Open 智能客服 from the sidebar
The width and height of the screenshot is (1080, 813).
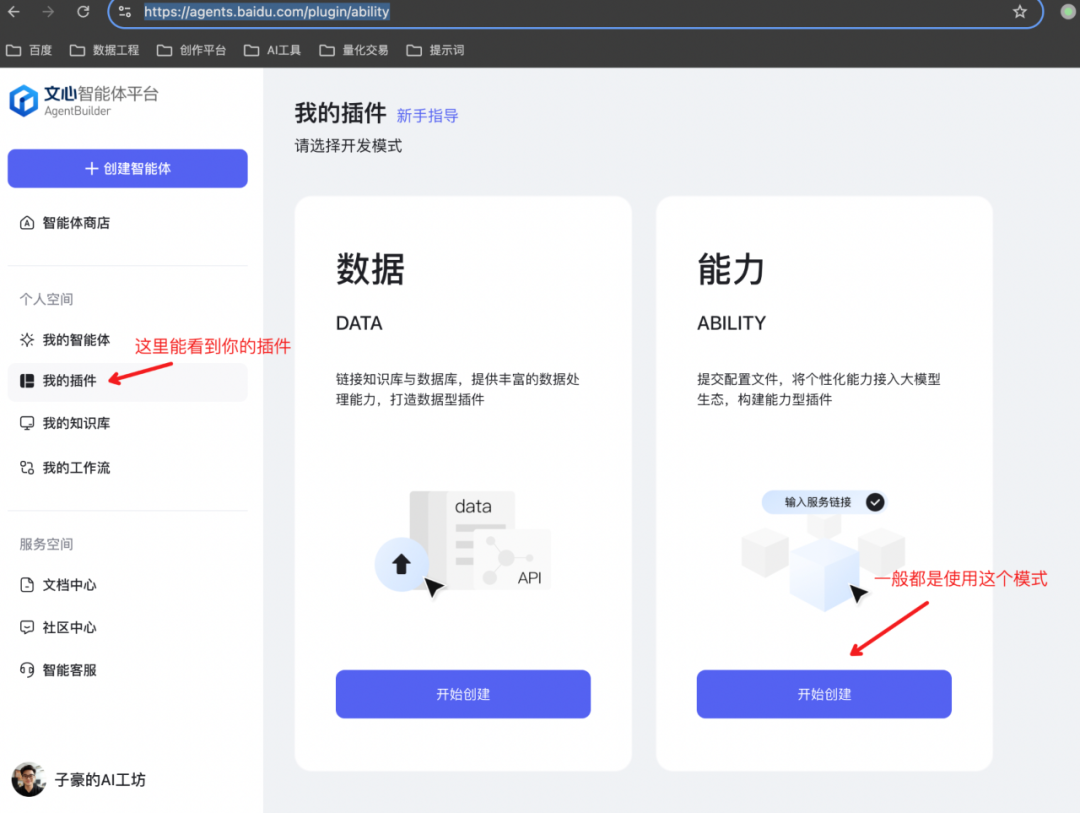pos(70,670)
